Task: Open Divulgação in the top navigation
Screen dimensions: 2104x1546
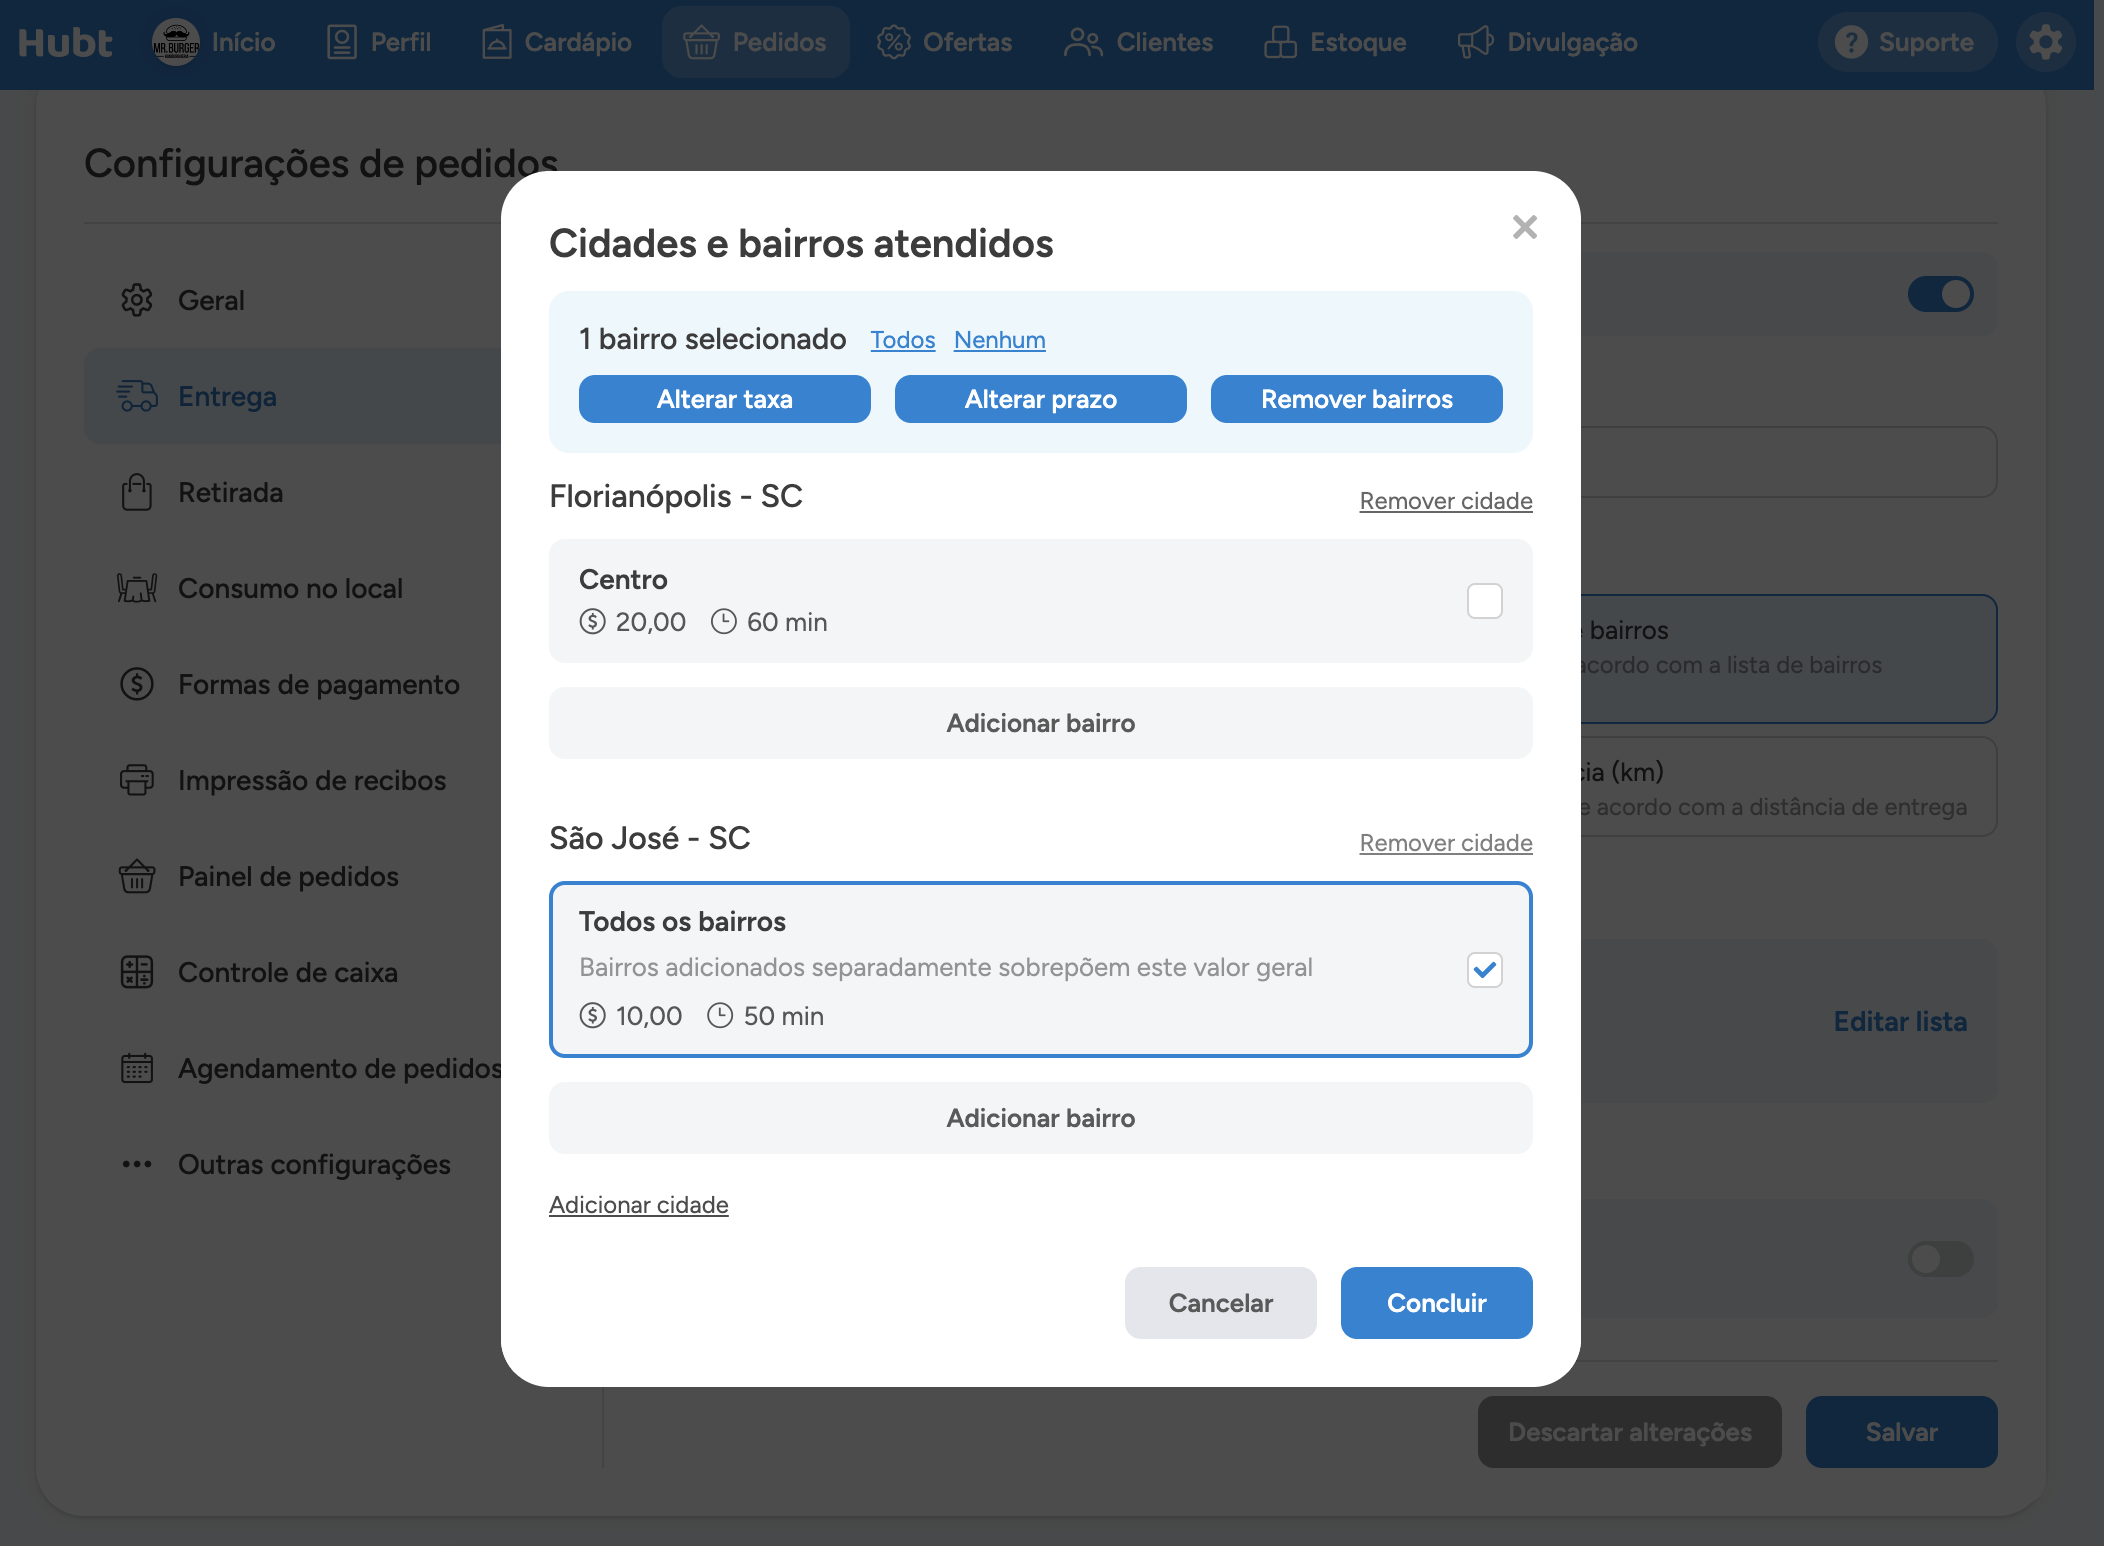Action: click(x=1547, y=43)
